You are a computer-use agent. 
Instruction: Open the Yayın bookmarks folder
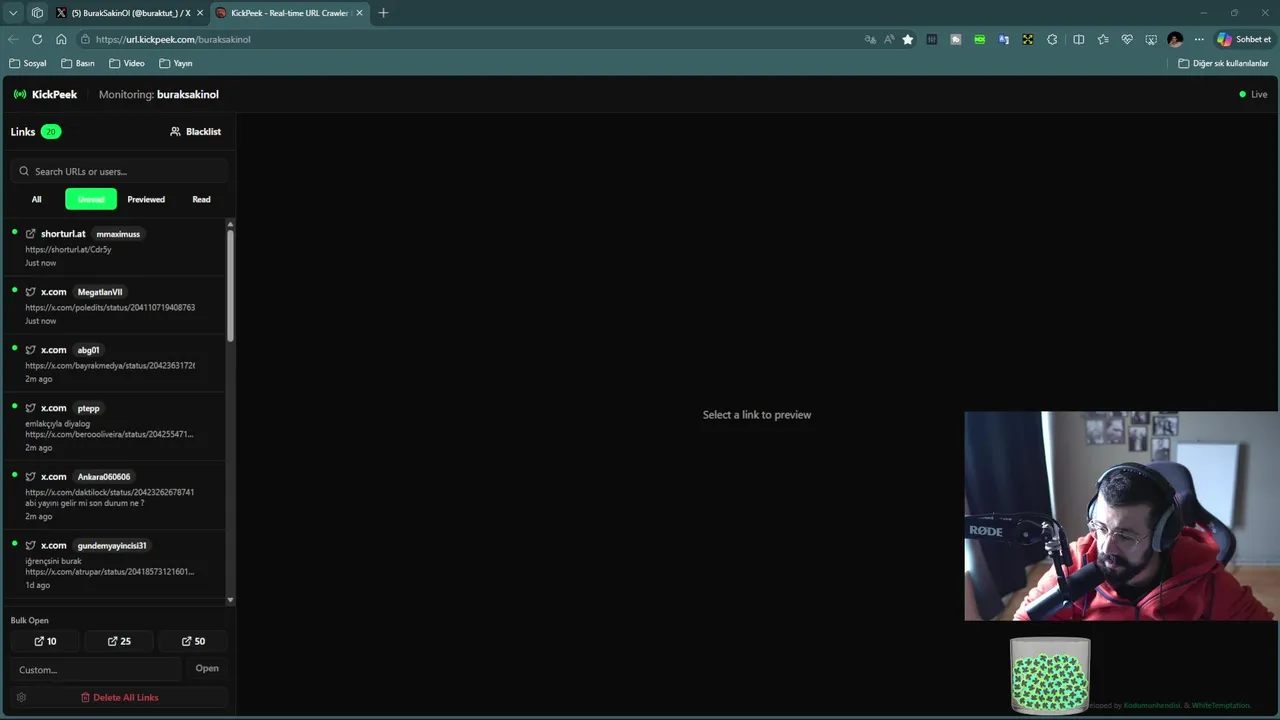pyautogui.click(x=176, y=63)
